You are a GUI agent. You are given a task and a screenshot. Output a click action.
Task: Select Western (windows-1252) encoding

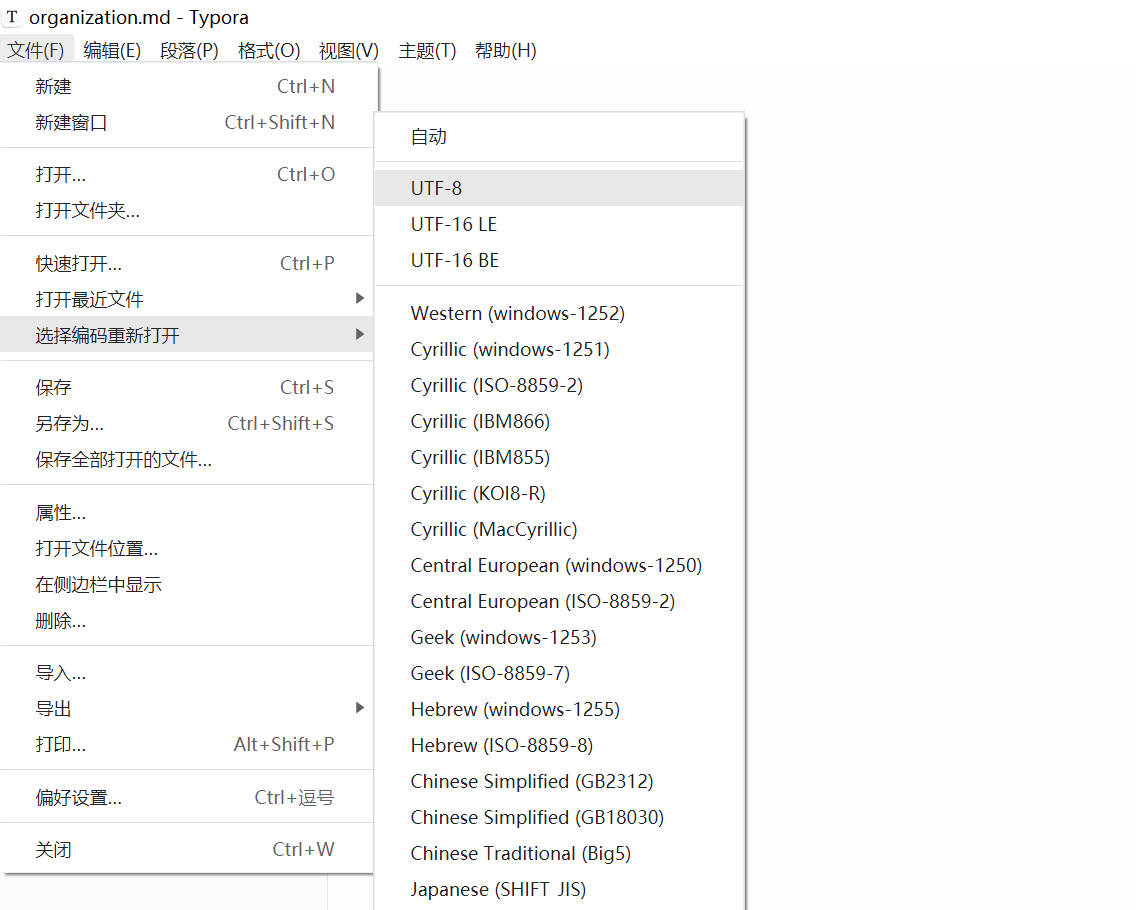coord(517,312)
